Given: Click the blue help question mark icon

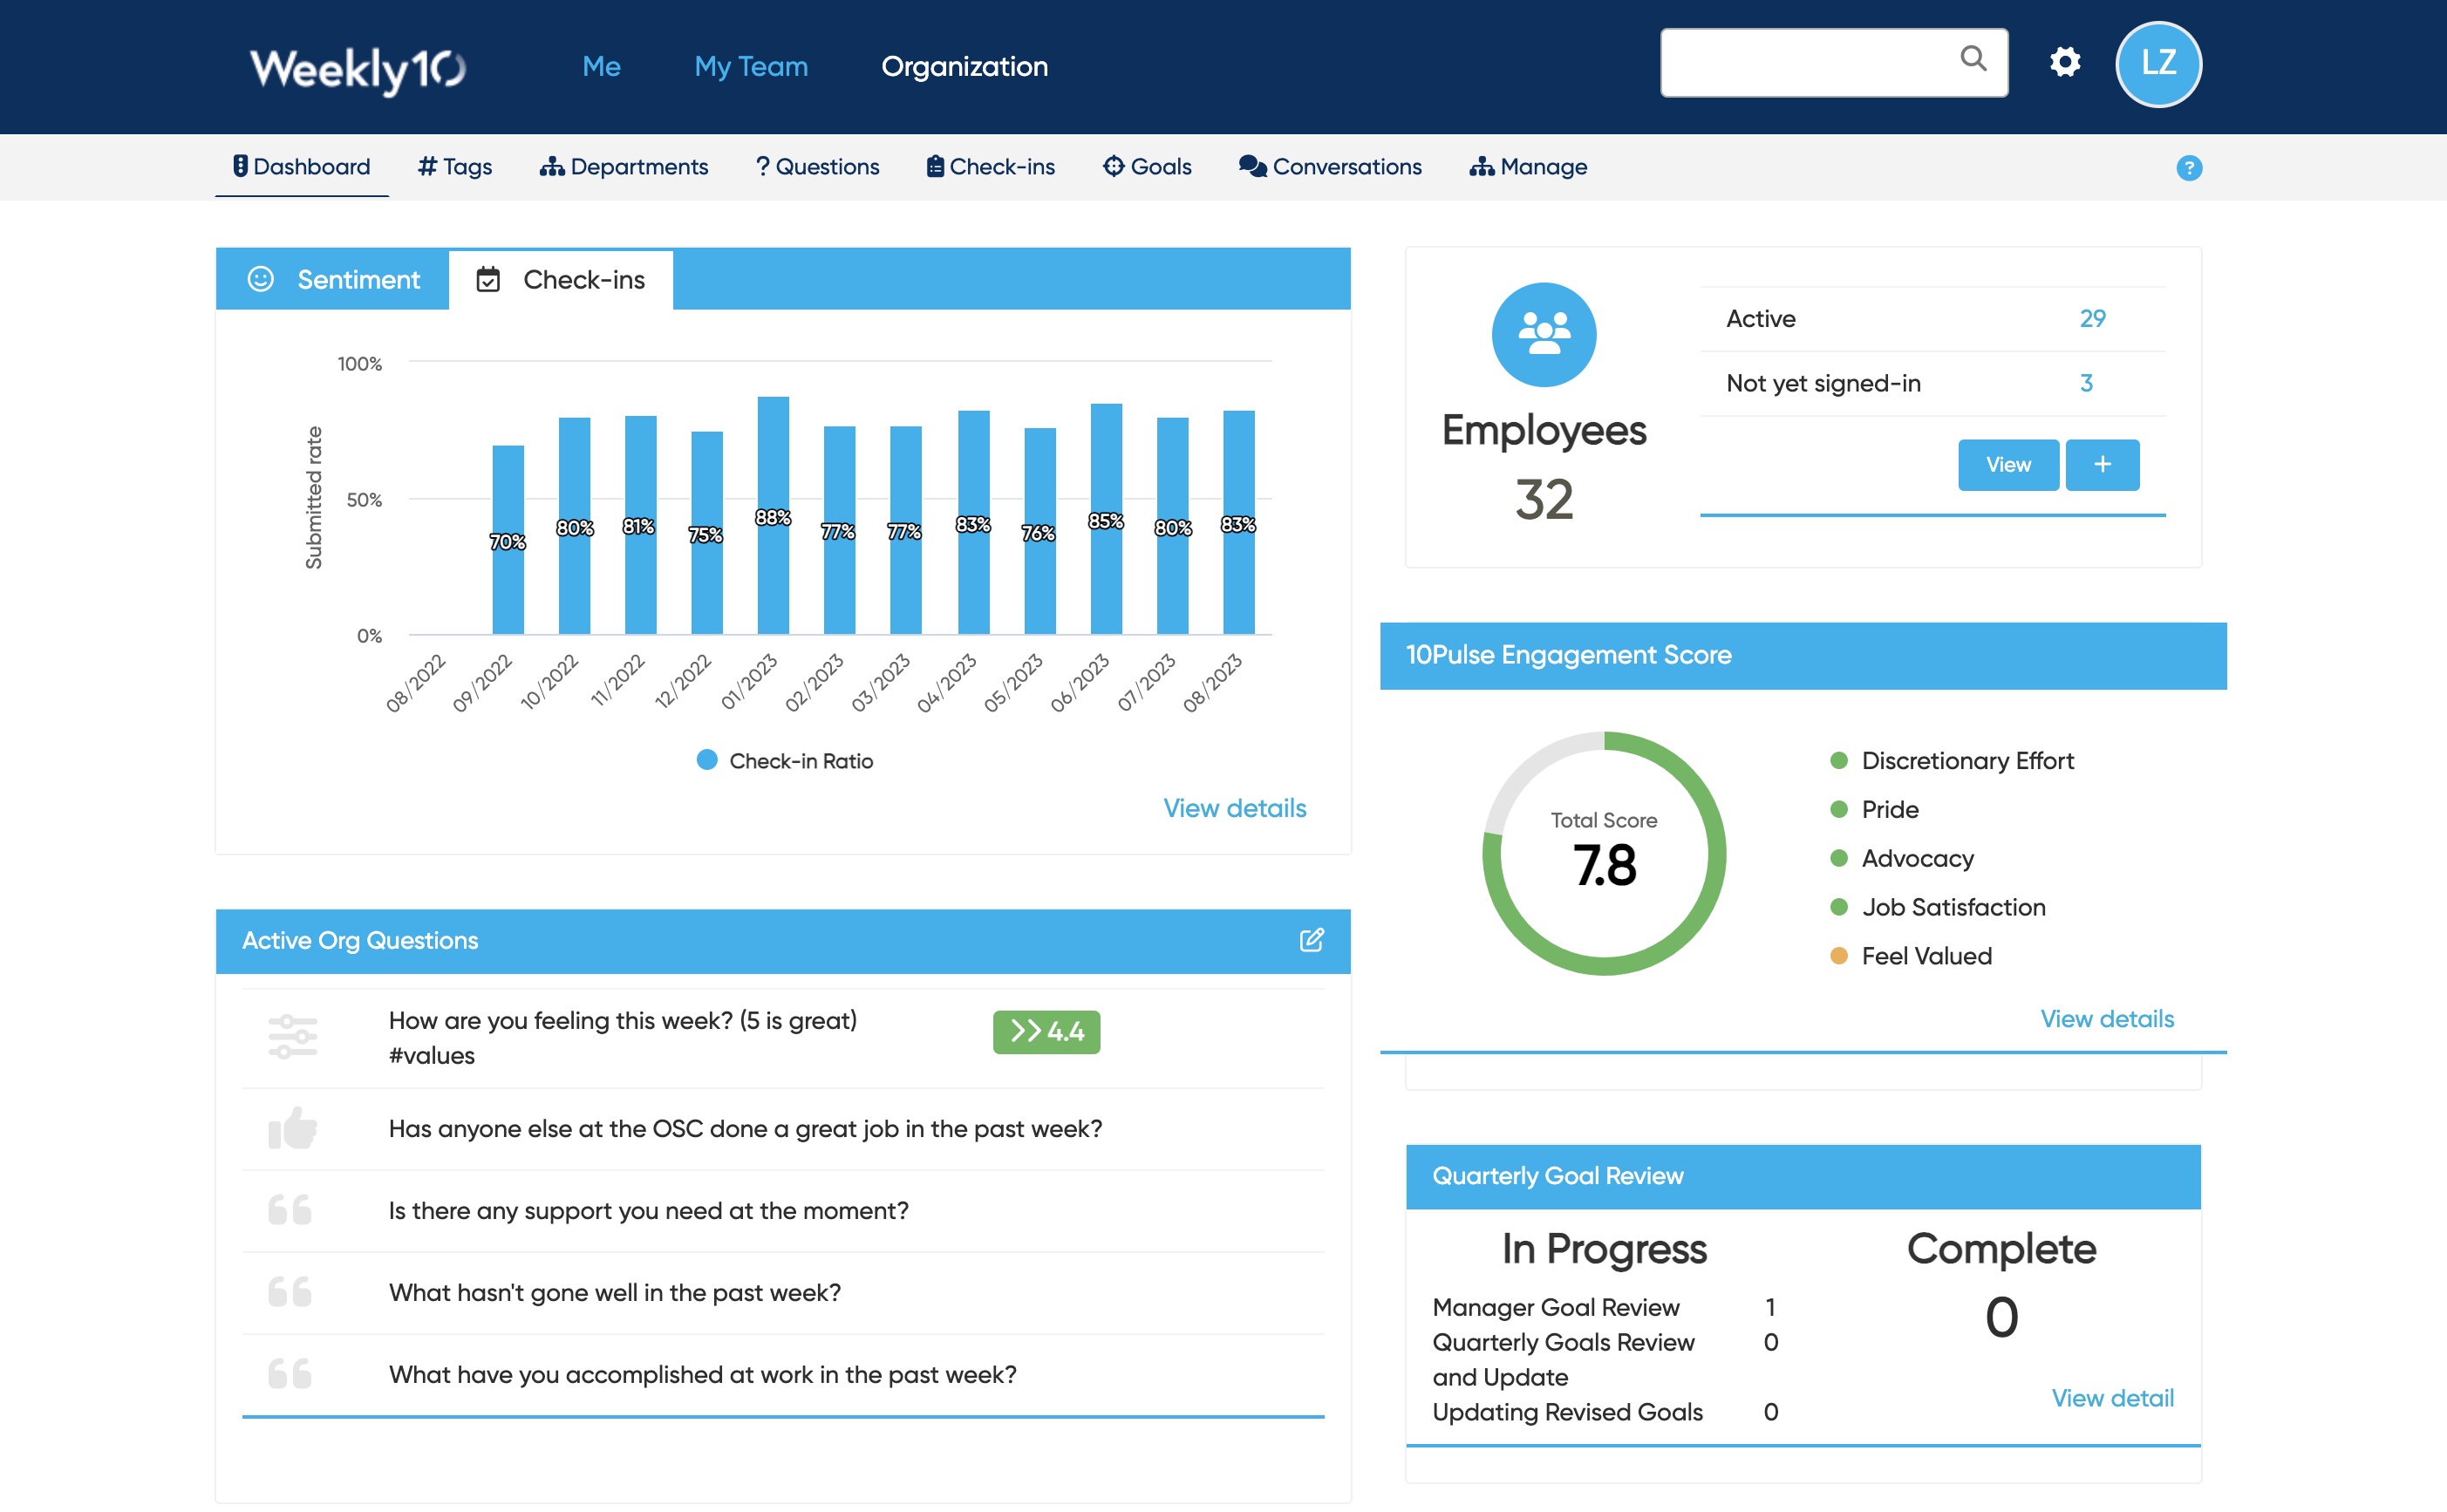Looking at the screenshot, I should pos(2188,168).
